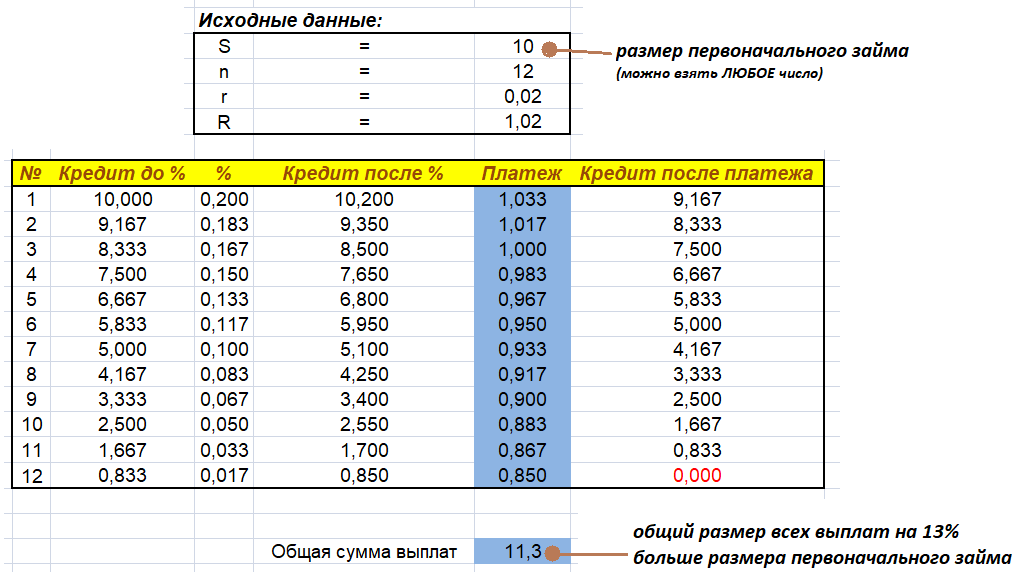Click the 'Общая сумма выплат' label

364,552
